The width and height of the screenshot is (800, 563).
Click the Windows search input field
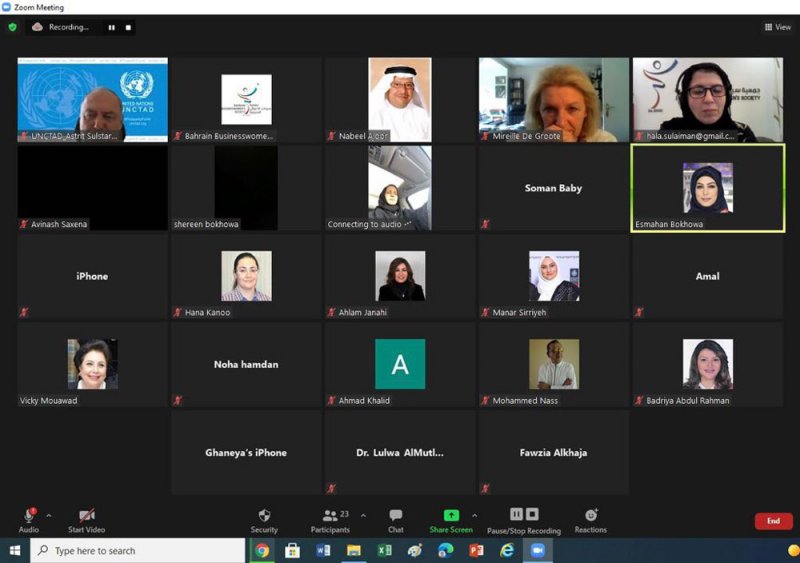pos(138,551)
